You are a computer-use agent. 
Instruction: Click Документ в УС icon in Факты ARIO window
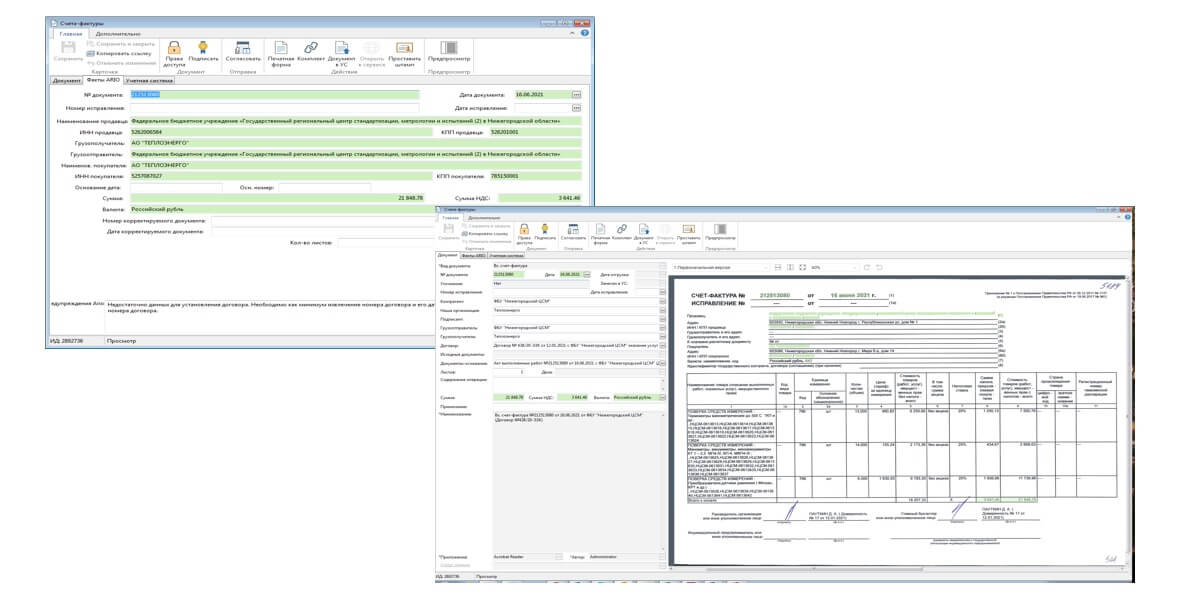341,47
